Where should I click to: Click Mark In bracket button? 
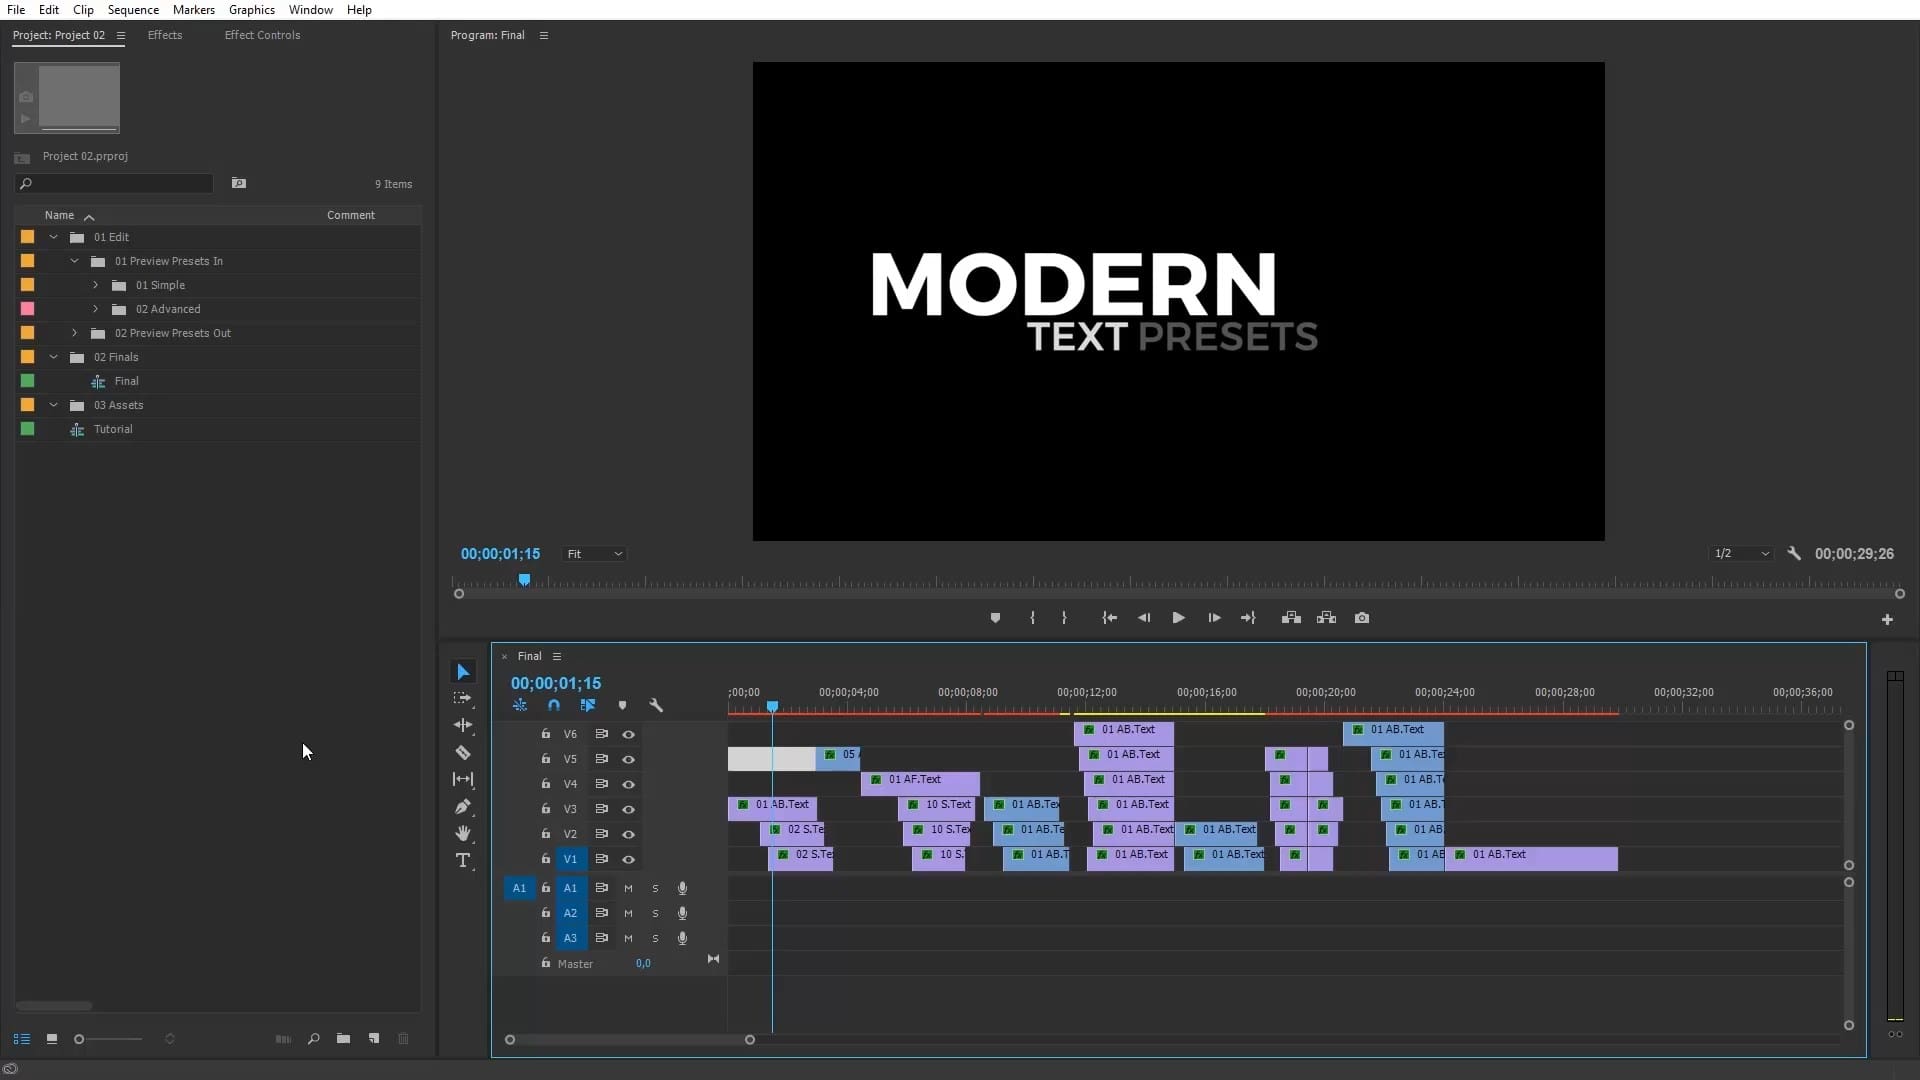click(1032, 618)
